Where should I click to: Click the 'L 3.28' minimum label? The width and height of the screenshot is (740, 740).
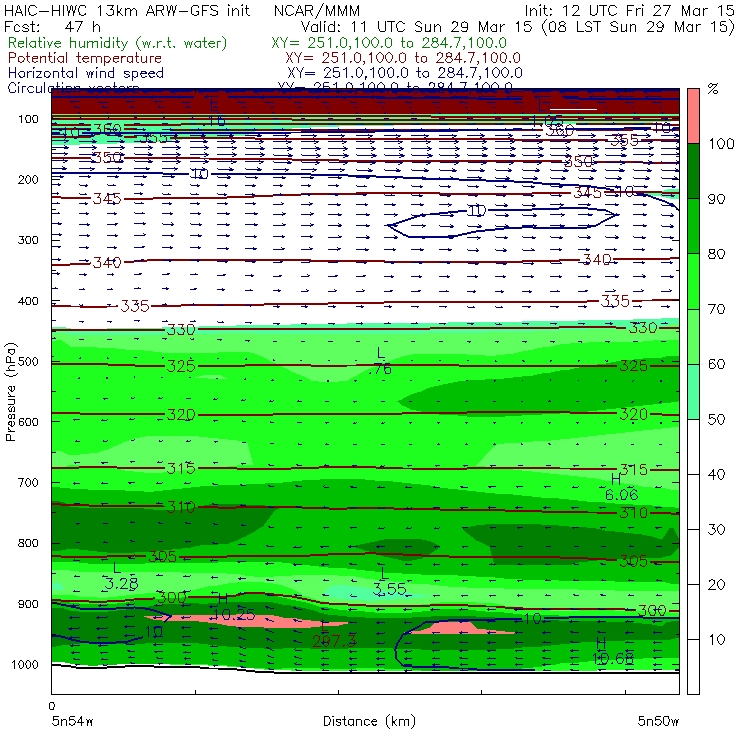pyautogui.click(x=121, y=577)
